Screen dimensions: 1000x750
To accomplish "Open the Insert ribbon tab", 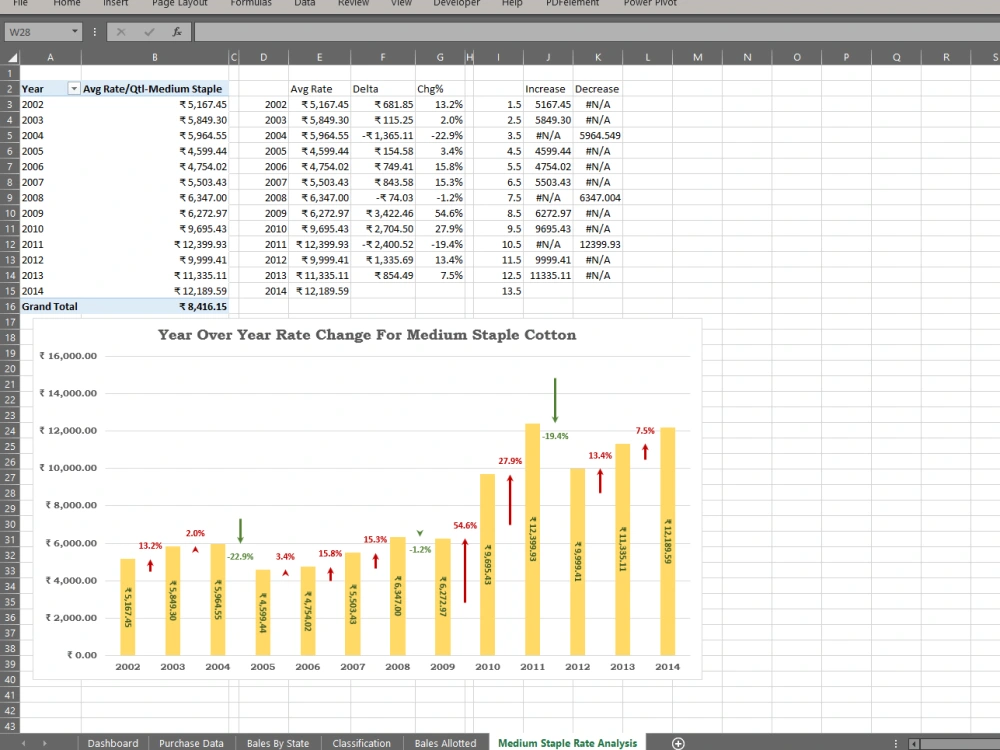I will (115, 3).
